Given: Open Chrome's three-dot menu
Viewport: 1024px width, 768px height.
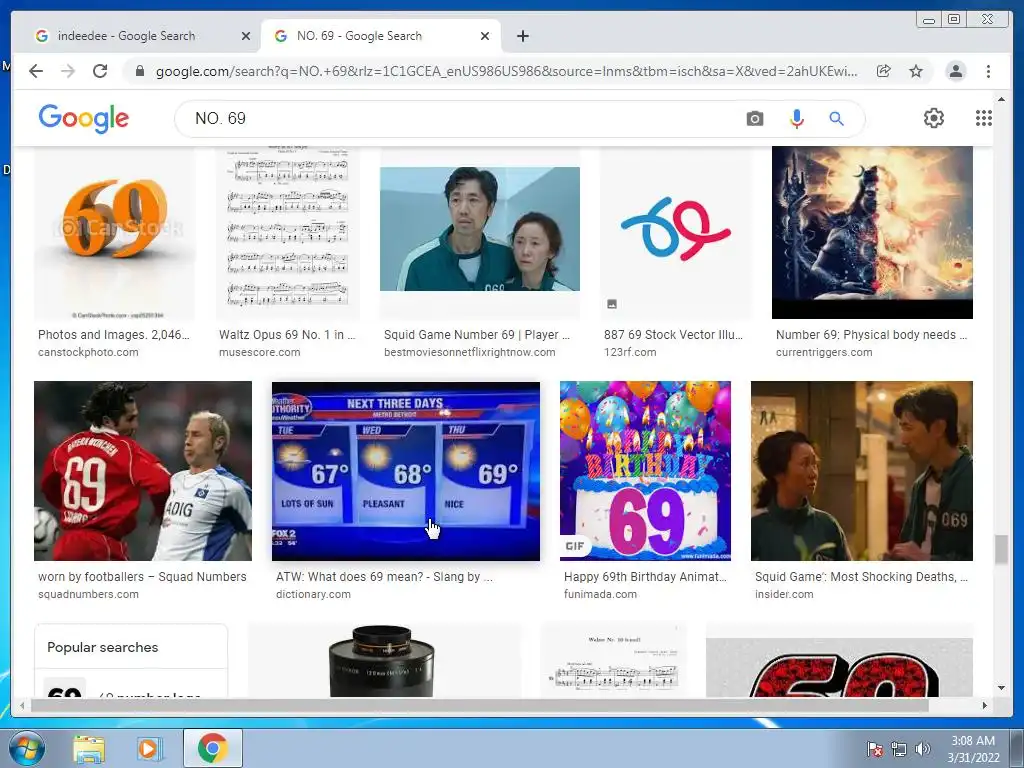Looking at the screenshot, I should point(988,71).
